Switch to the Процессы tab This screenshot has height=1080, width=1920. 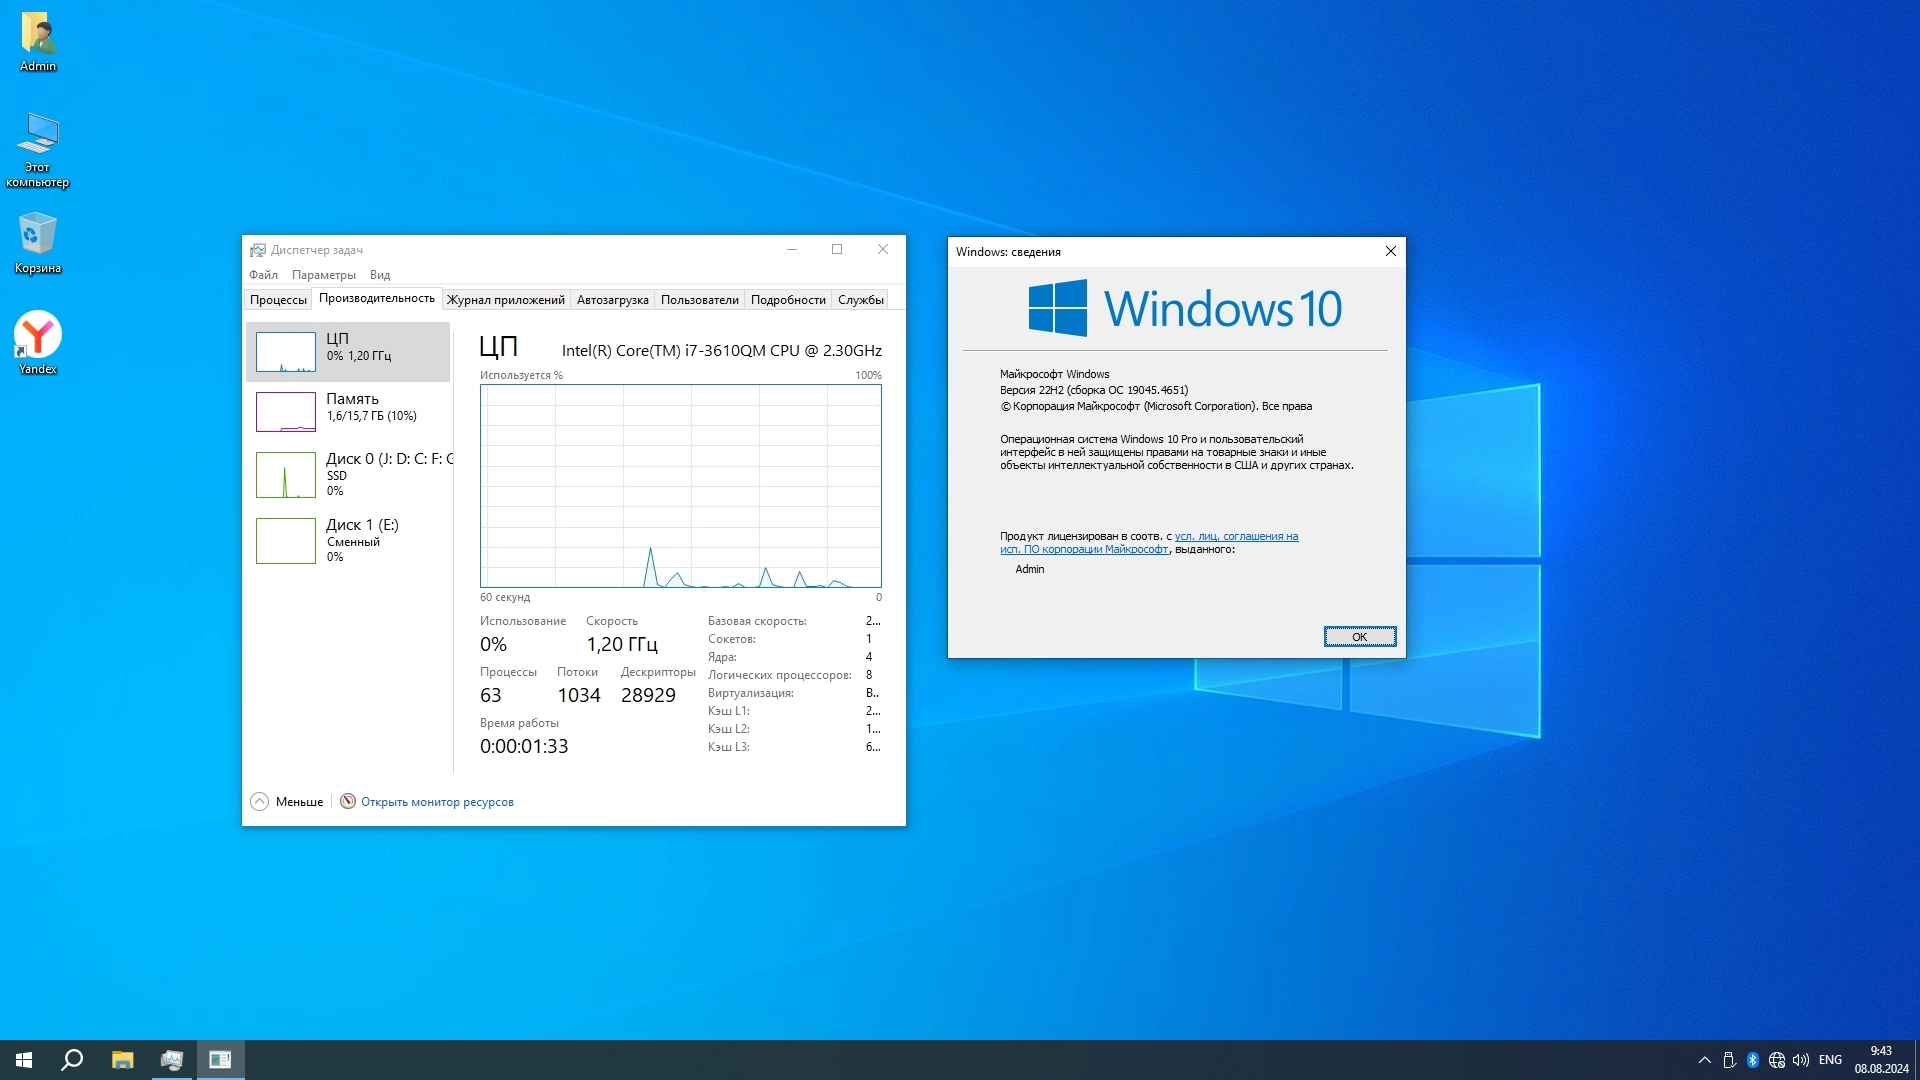tap(278, 300)
